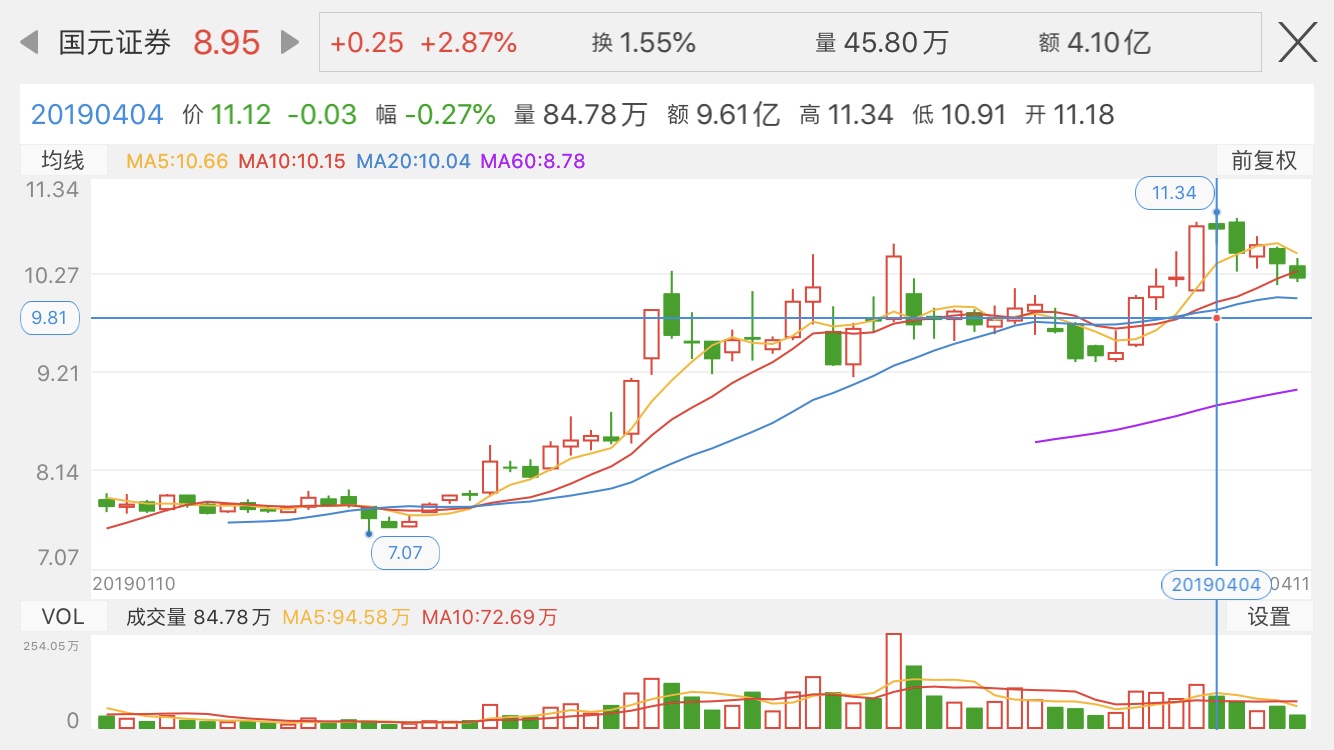Screen dimensions: 1334x750
Task: Click the 20190404 crosshair date label
Action: click(x=1216, y=585)
